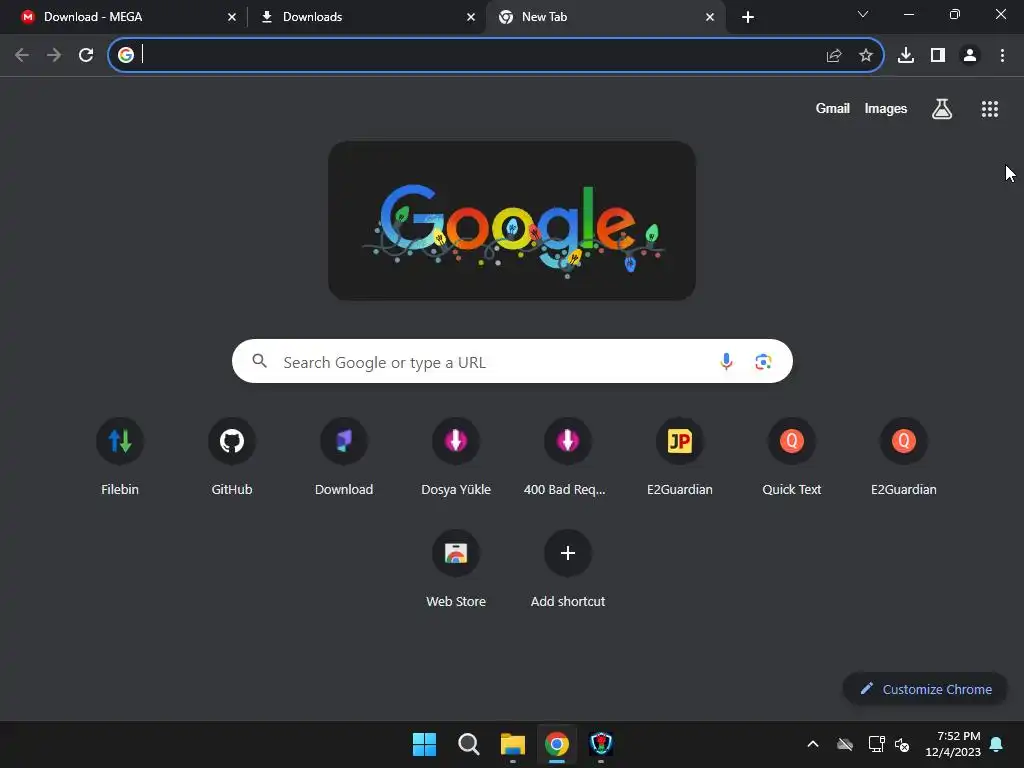This screenshot has width=1024, height=768.
Task: Click the Google holiday lights doodle
Action: tap(512, 221)
